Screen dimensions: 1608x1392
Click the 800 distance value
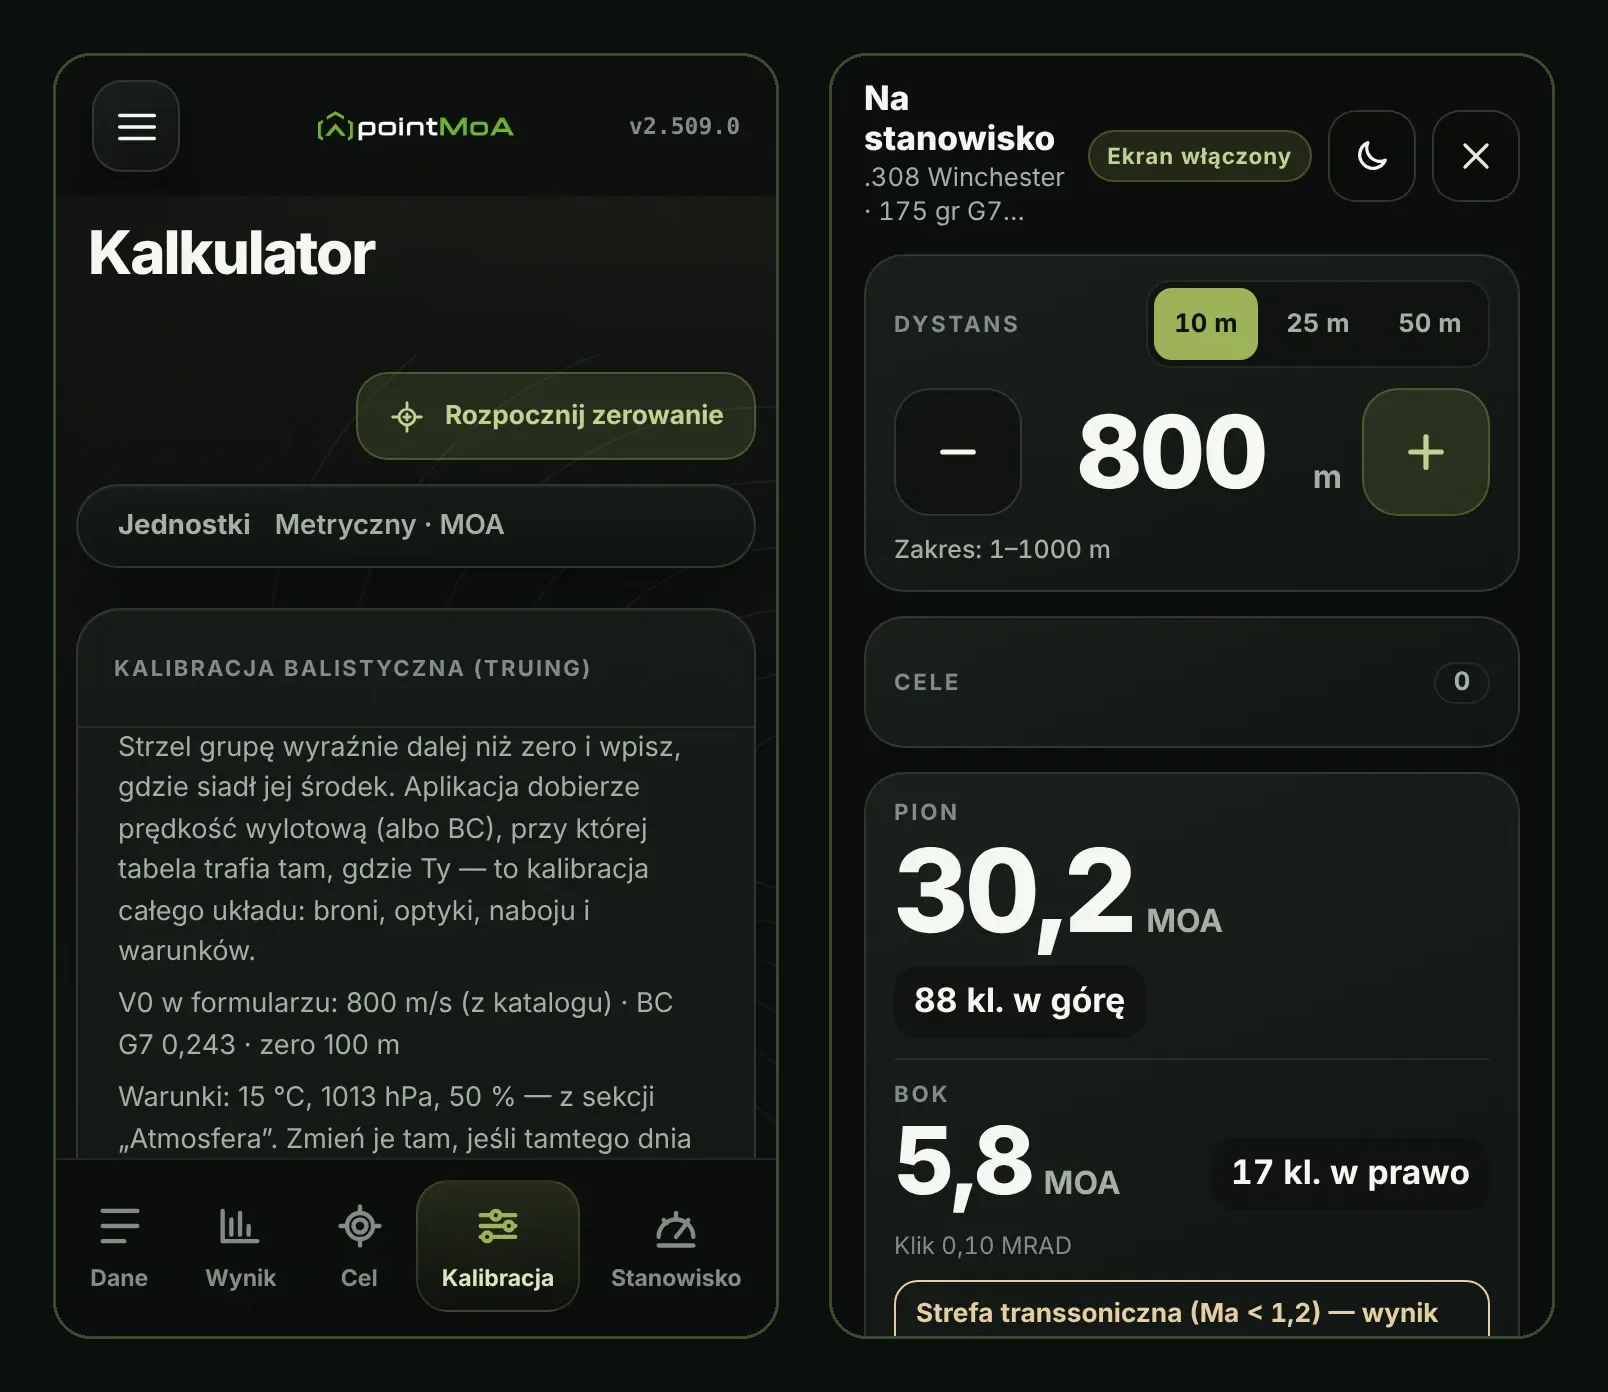(x=1172, y=453)
